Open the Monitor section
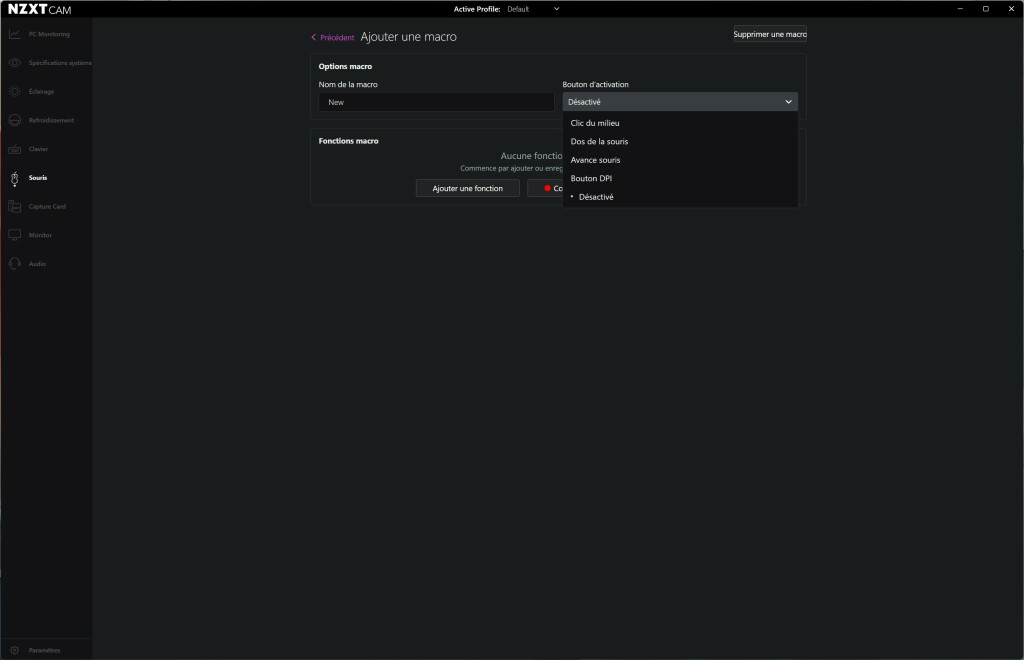The height and width of the screenshot is (660, 1024). [38, 234]
